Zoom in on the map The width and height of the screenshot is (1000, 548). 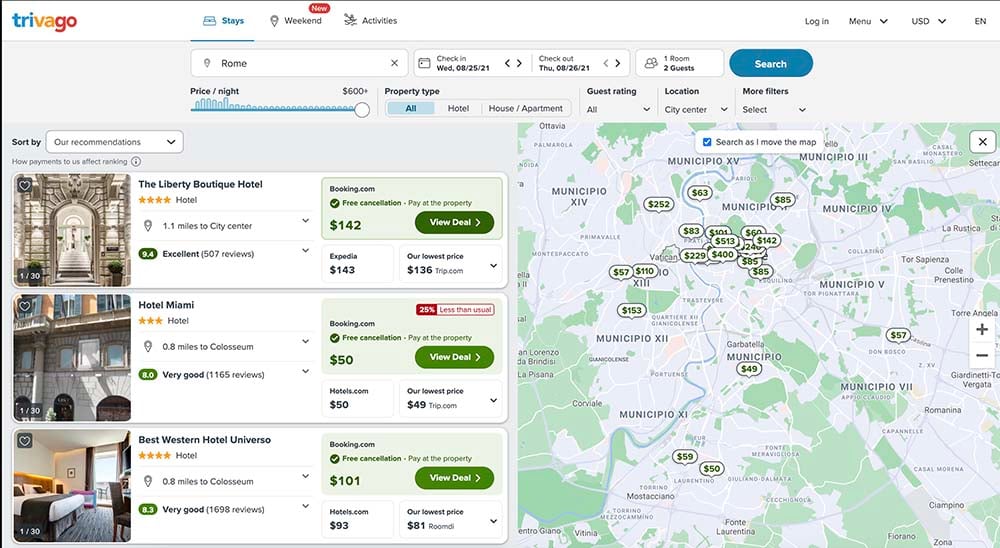pos(982,330)
